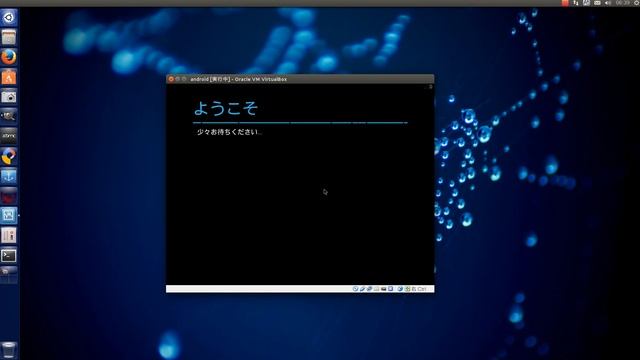
Task: Open the dark red launcher icon
Action: click(x=9, y=196)
